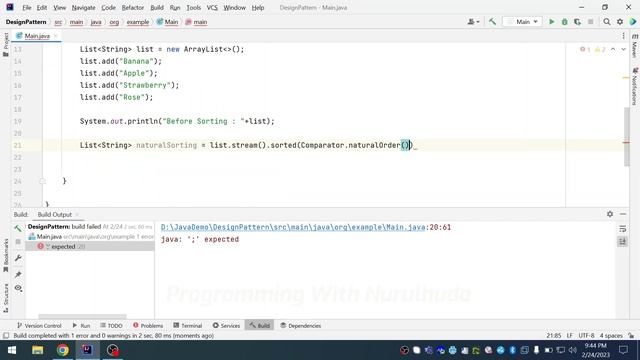
Task: Open the Main.java:20:61 error file link
Action: 293,227
